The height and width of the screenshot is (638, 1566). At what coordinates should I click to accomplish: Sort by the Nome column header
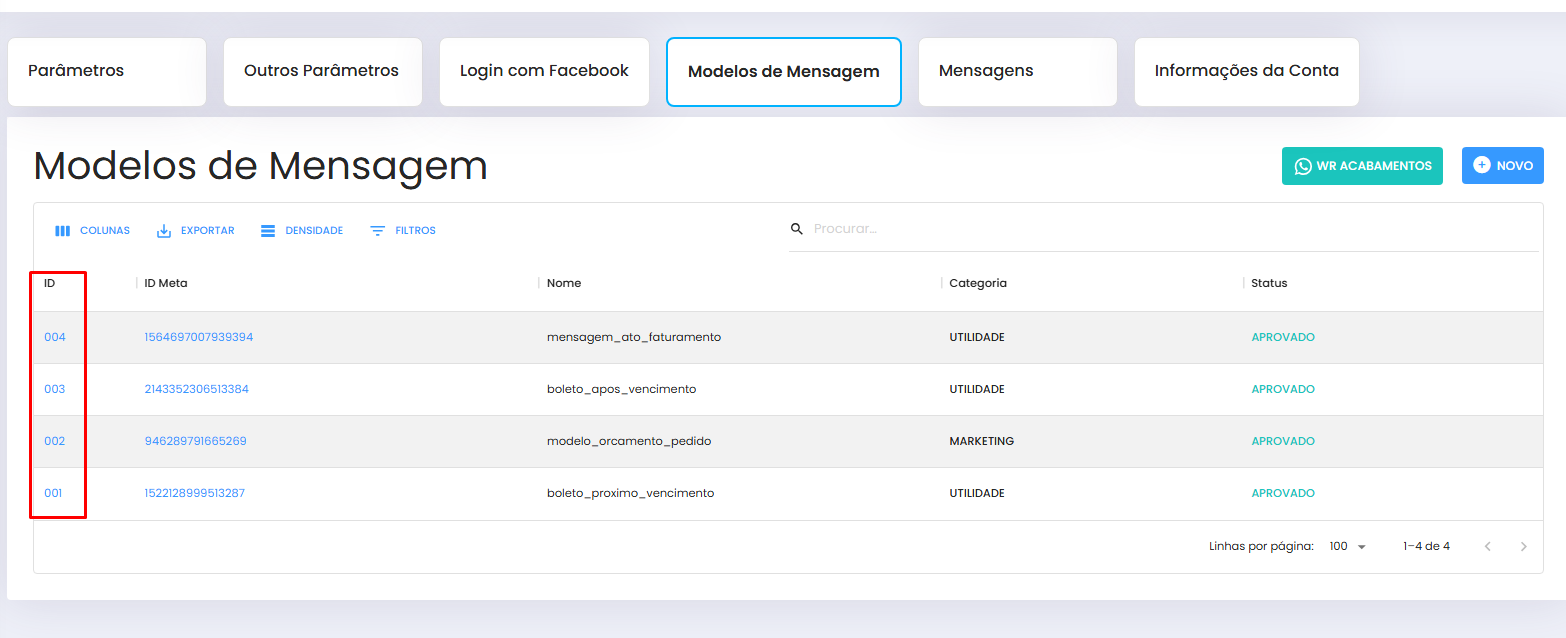coord(564,284)
